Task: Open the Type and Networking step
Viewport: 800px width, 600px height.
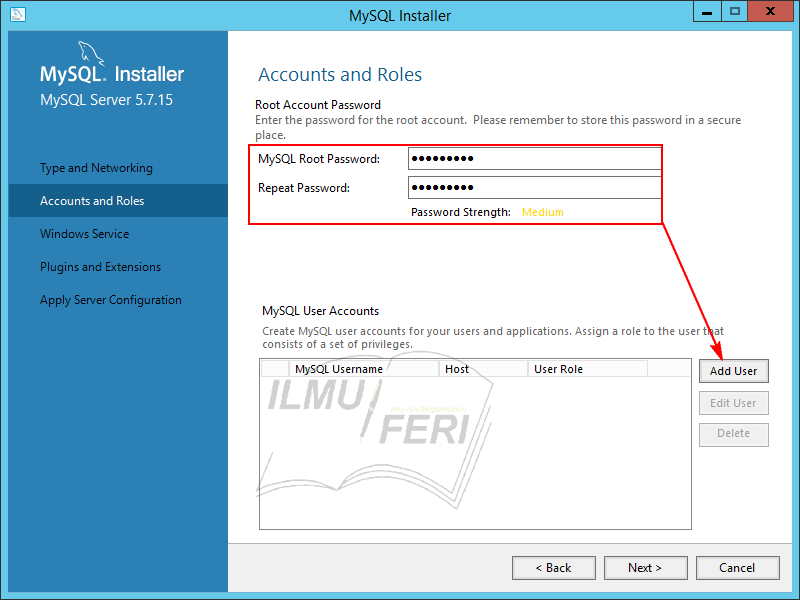Action: coord(96,168)
